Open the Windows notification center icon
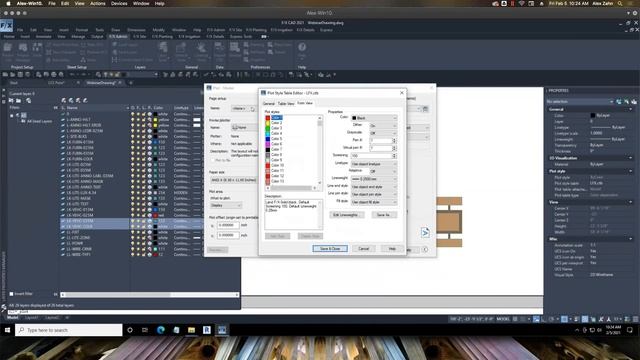The height and width of the screenshot is (360, 640). point(630,330)
